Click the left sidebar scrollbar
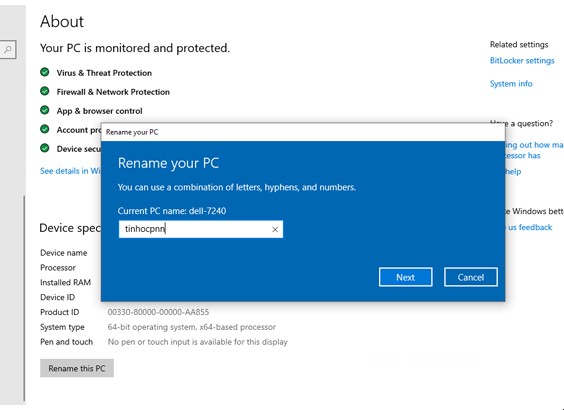 click(24, 299)
